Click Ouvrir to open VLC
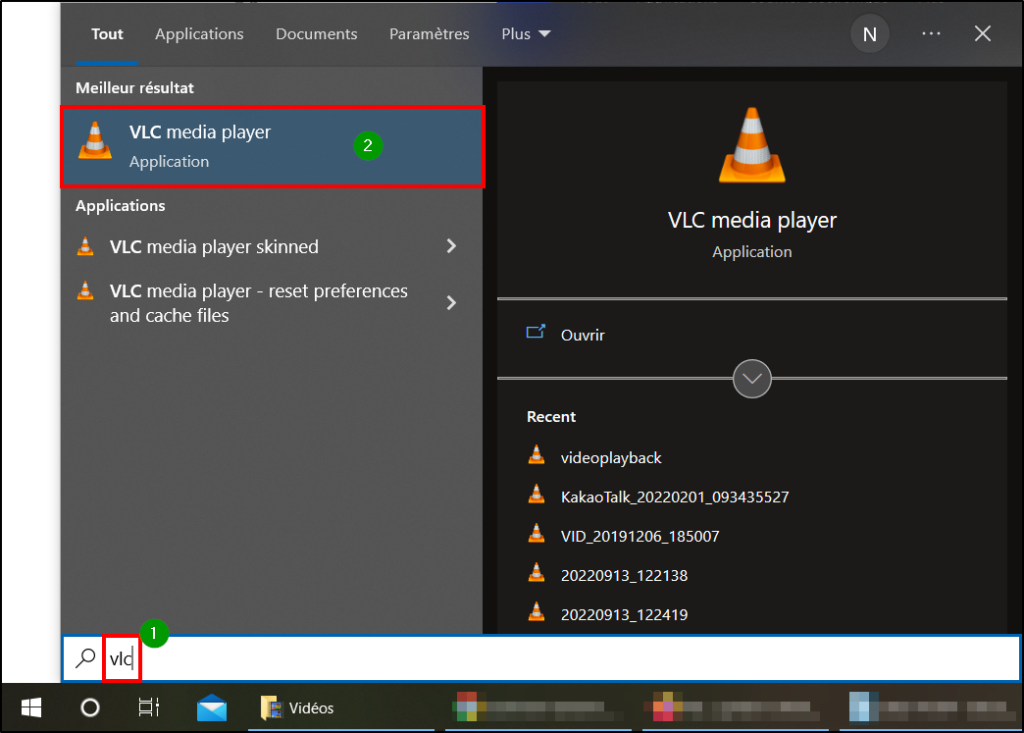The image size is (1024, 733). (x=583, y=335)
